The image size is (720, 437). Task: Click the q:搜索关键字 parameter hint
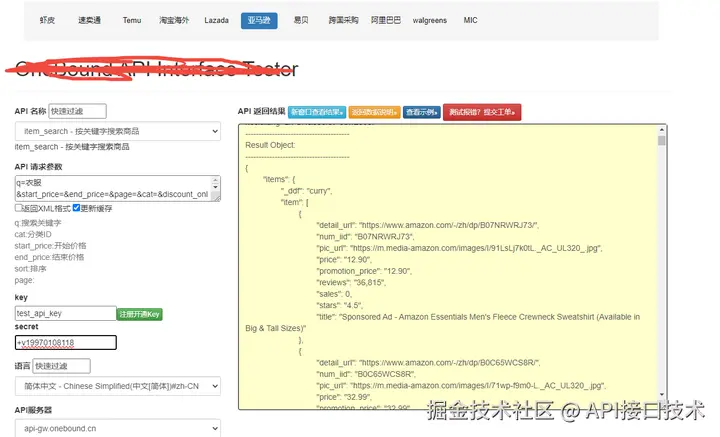[x=38, y=223]
